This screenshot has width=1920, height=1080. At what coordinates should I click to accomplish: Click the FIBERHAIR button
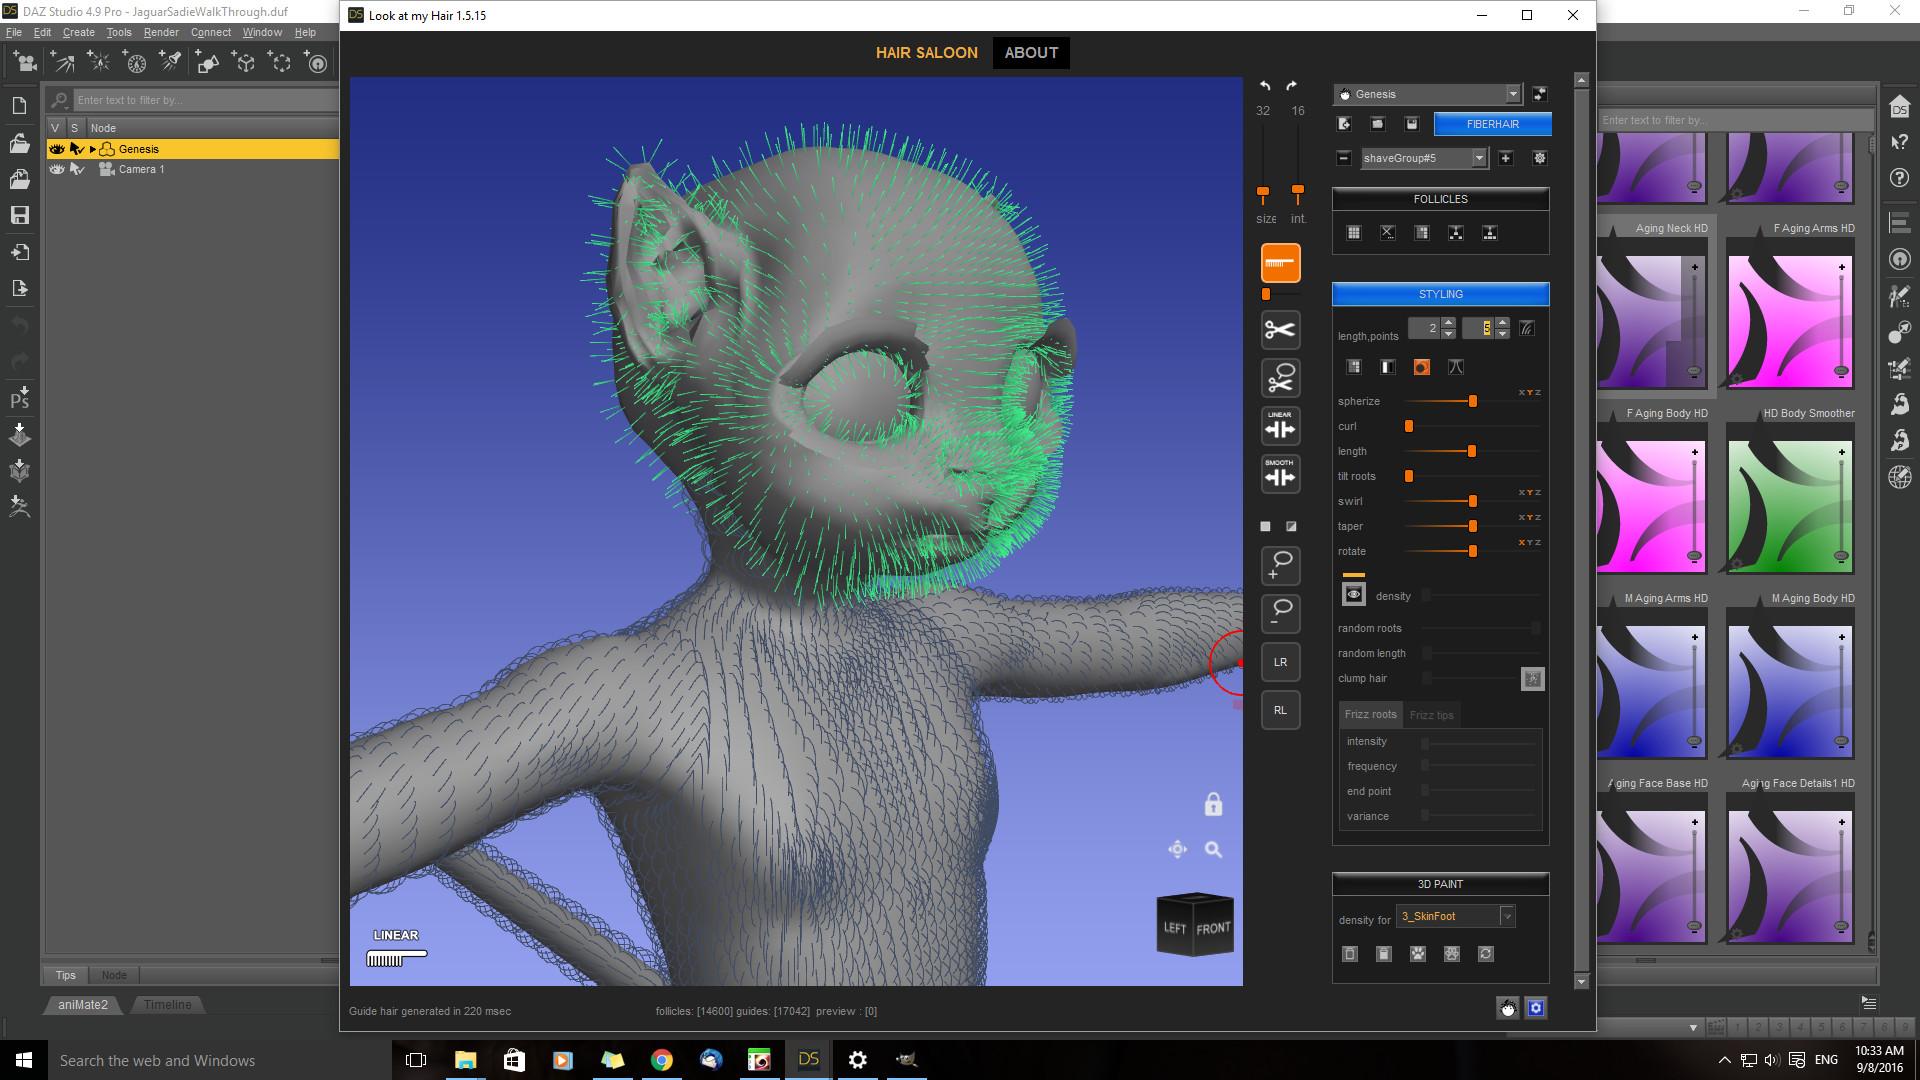[x=1492, y=124]
